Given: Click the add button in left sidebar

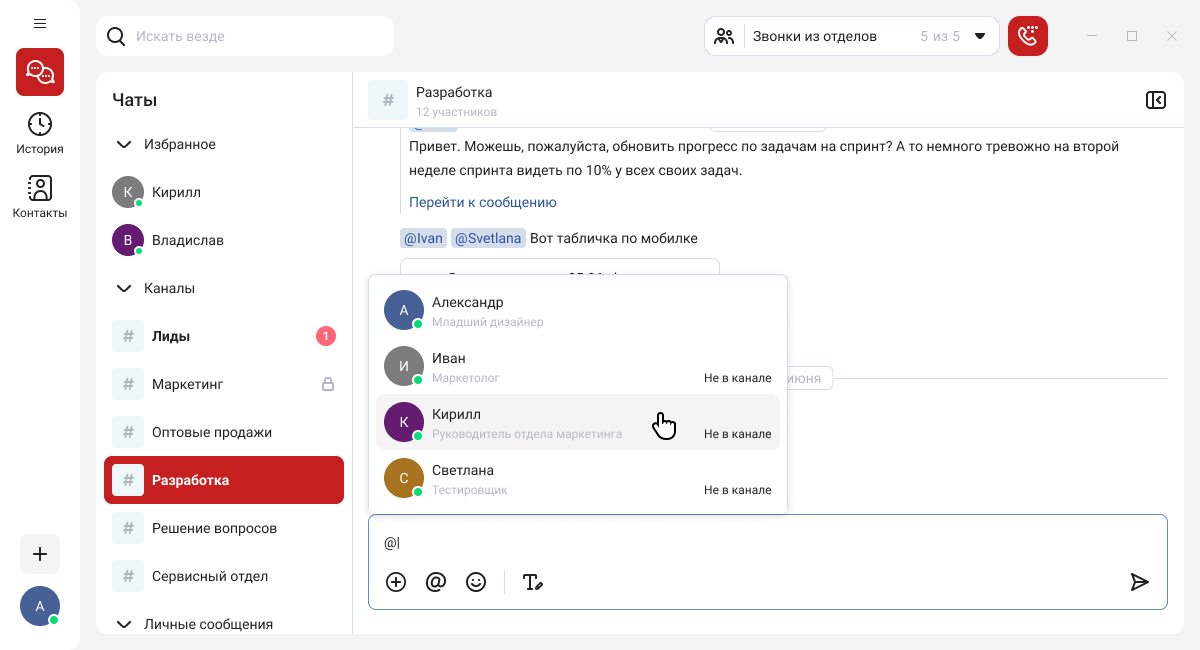Looking at the screenshot, I should 40,554.
